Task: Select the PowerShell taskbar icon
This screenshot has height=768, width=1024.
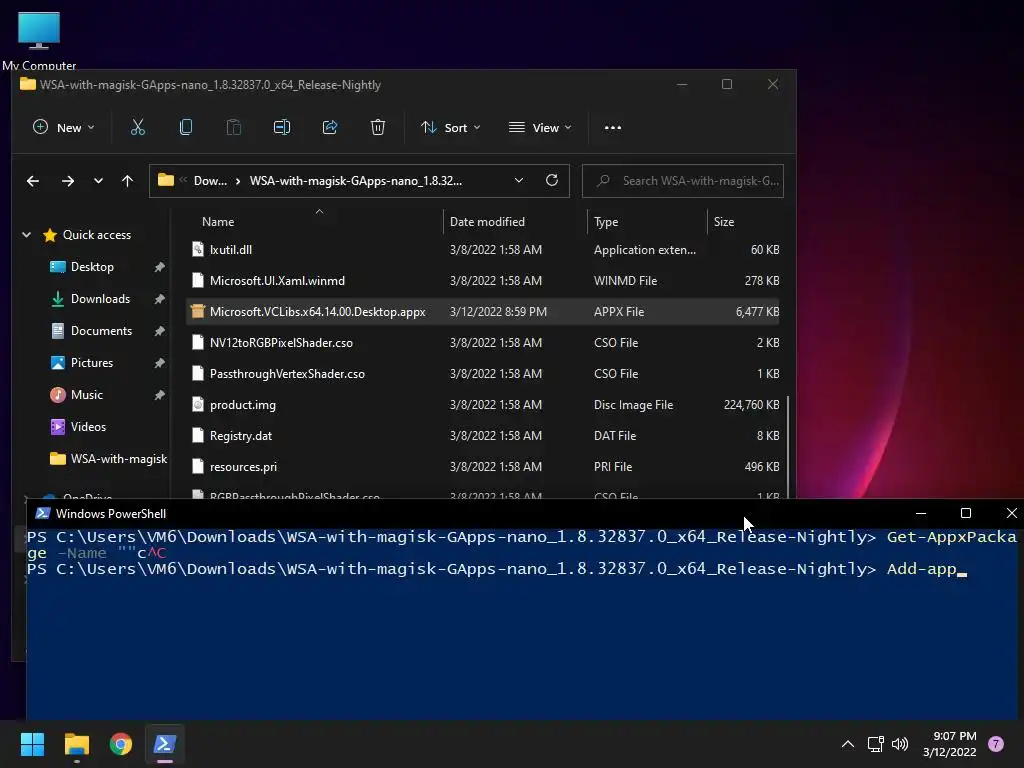Action: click(165, 744)
